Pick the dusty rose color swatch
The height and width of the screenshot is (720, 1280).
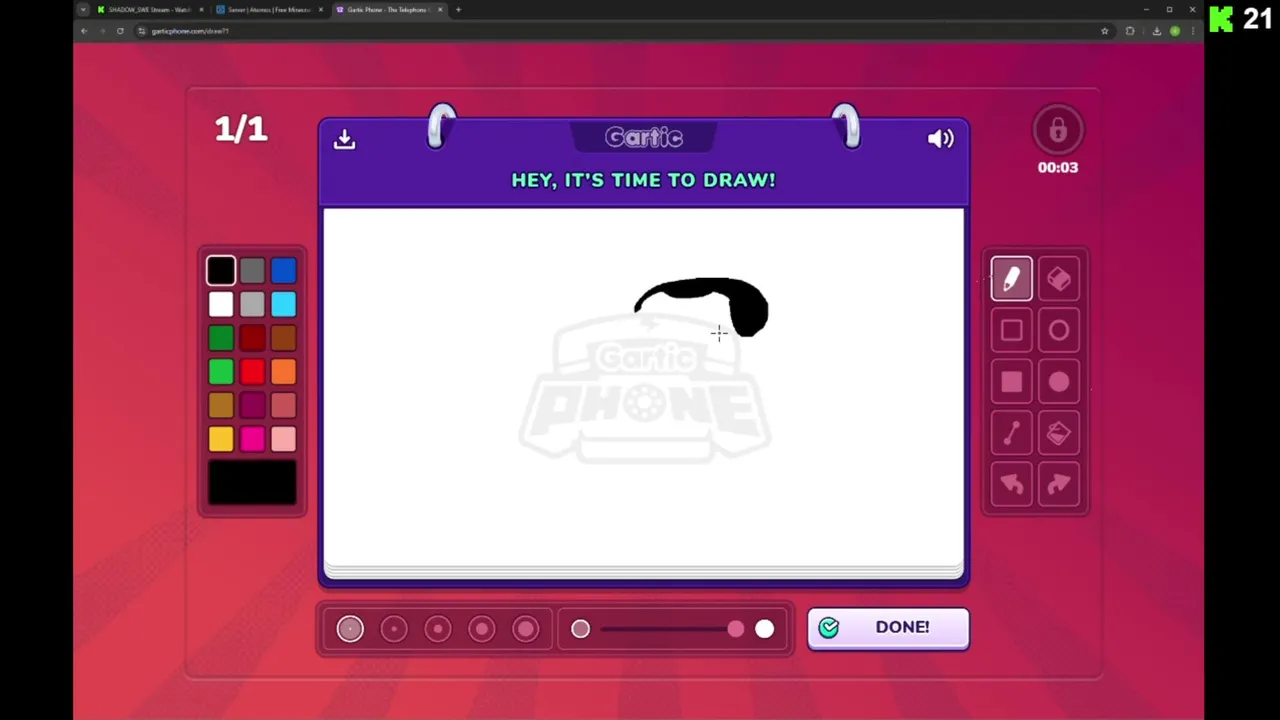(283, 405)
